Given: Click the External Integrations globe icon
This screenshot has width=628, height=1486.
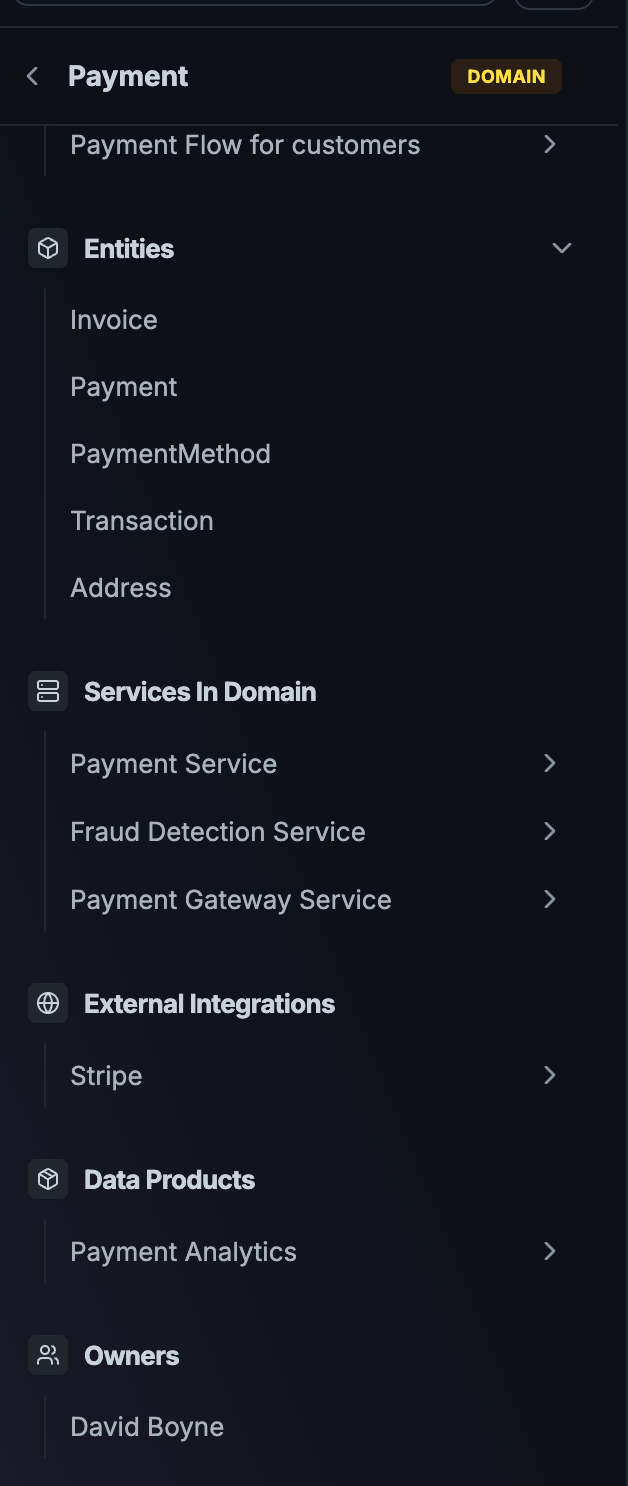Looking at the screenshot, I should pos(47,1003).
